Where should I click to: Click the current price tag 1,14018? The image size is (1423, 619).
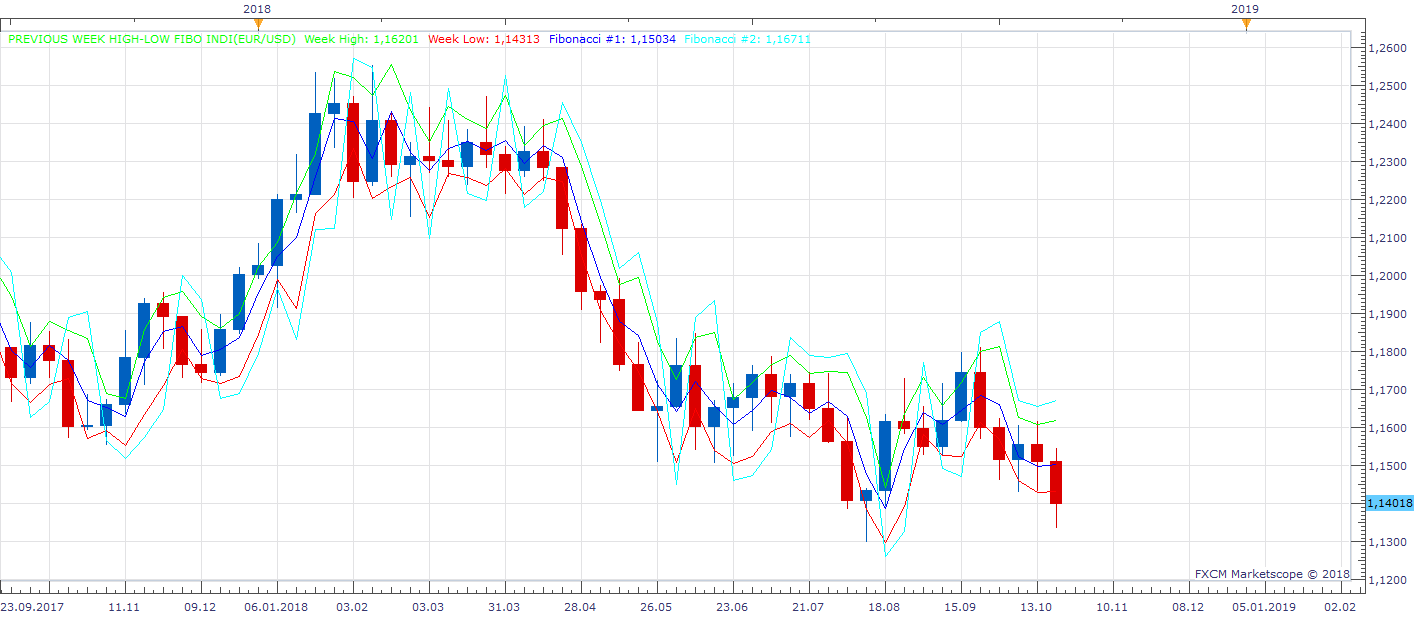(x=1392, y=503)
